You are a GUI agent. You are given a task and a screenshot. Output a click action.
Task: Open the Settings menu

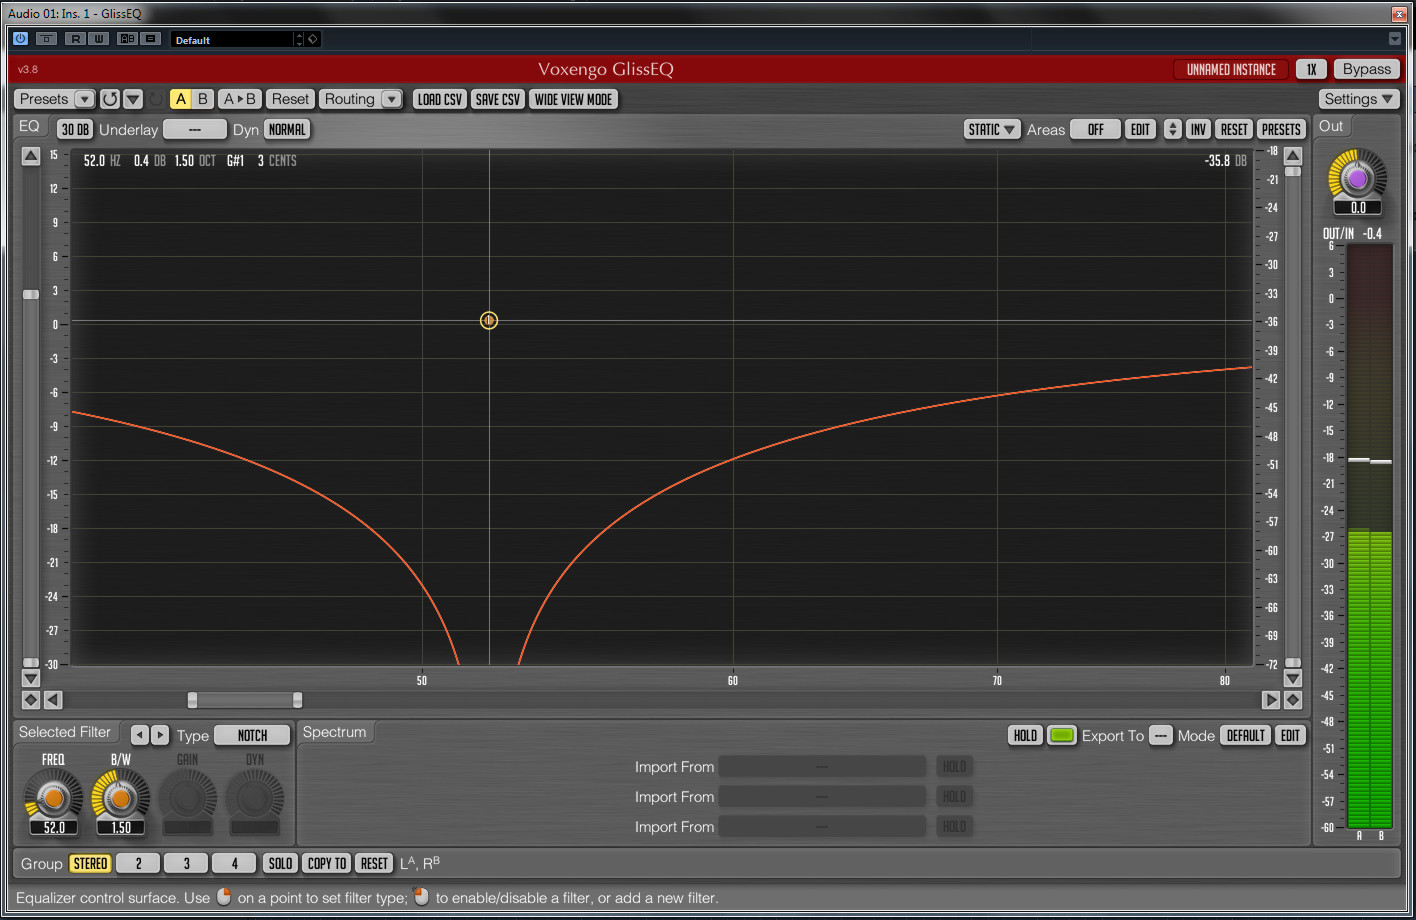click(1359, 99)
